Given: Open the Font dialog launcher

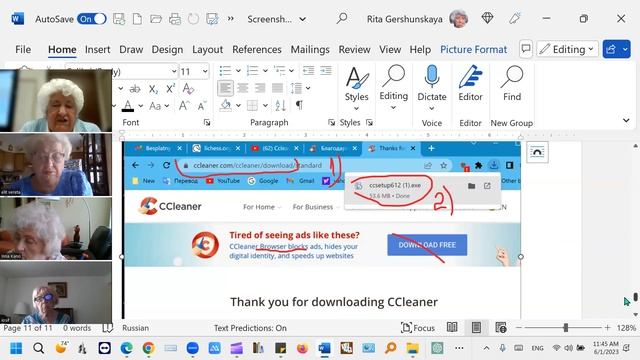Looking at the screenshot, I should 207,122.
